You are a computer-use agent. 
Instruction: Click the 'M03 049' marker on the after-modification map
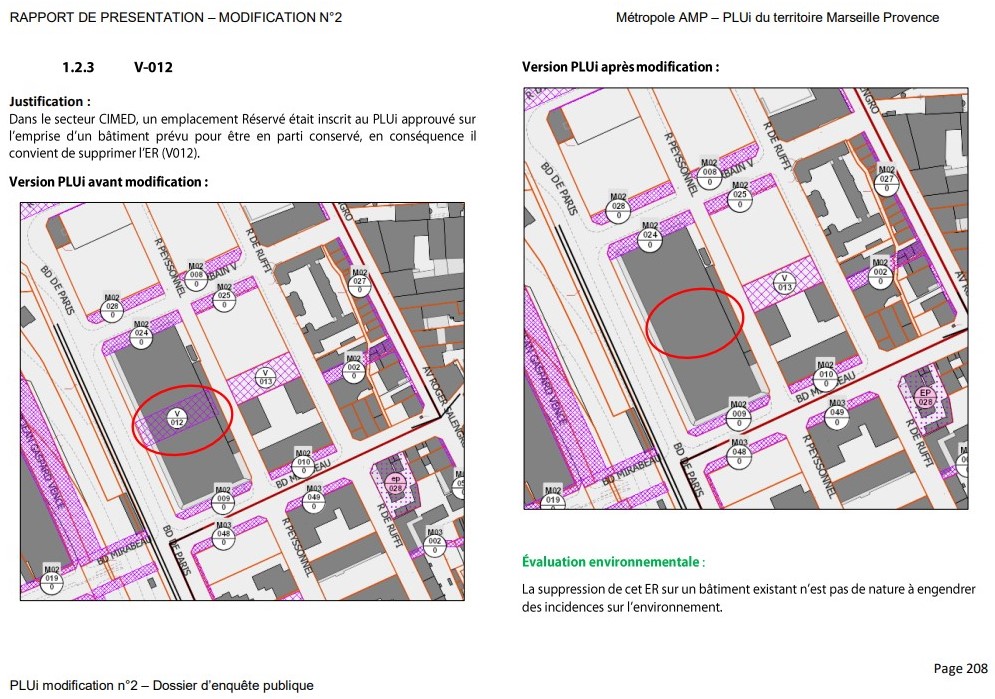837,414
